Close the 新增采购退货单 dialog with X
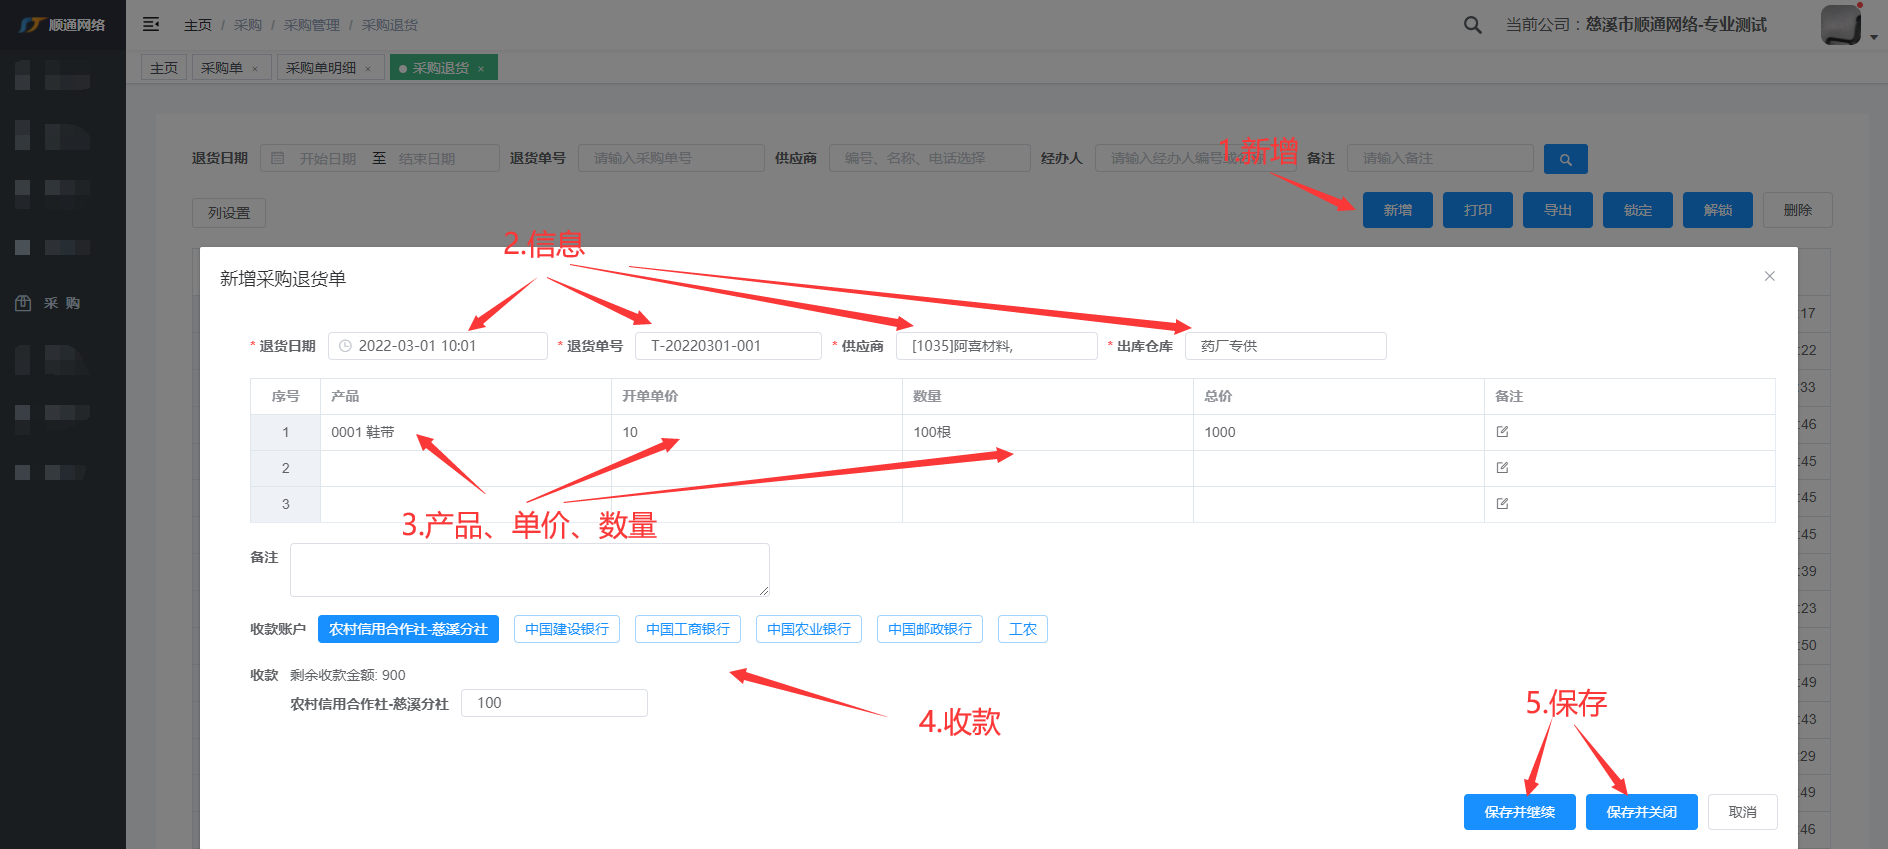This screenshot has width=1888, height=849. point(1769,276)
